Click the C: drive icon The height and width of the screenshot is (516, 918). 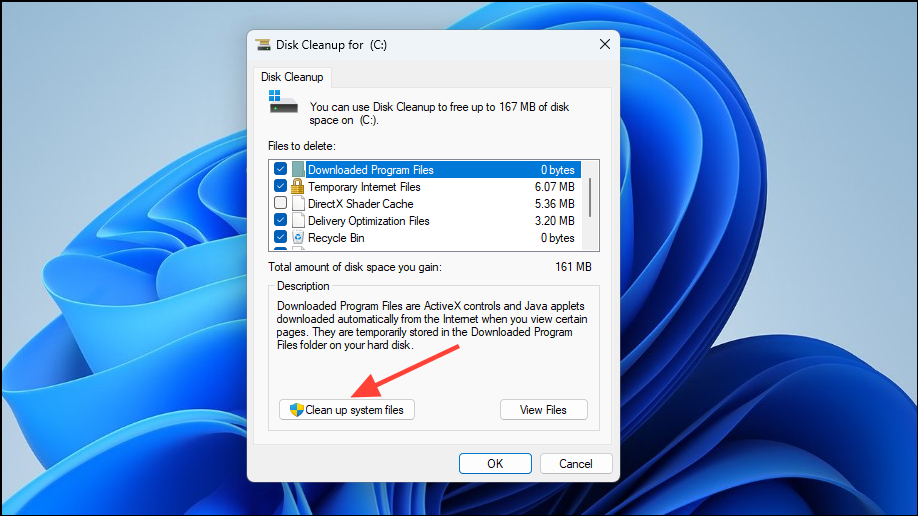pos(283,102)
